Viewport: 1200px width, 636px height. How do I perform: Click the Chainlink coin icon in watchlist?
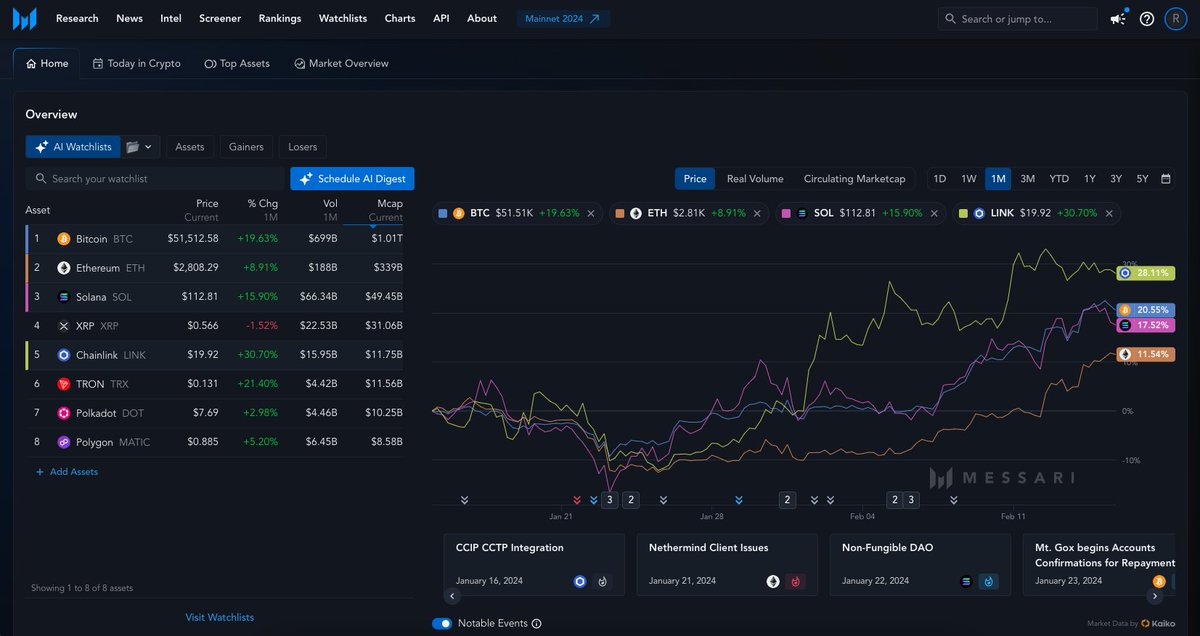point(64,355)
